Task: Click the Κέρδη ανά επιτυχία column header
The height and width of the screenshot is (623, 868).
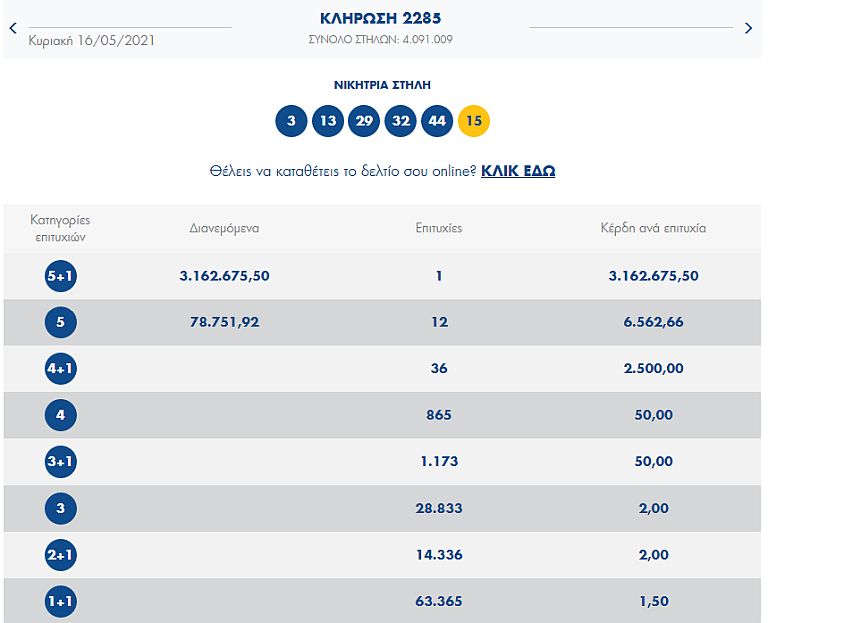Action: tap(653, 228)
